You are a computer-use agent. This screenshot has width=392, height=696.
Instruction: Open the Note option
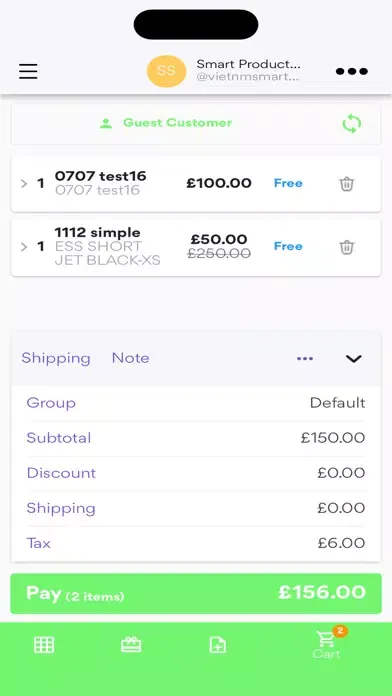(131, 358)
